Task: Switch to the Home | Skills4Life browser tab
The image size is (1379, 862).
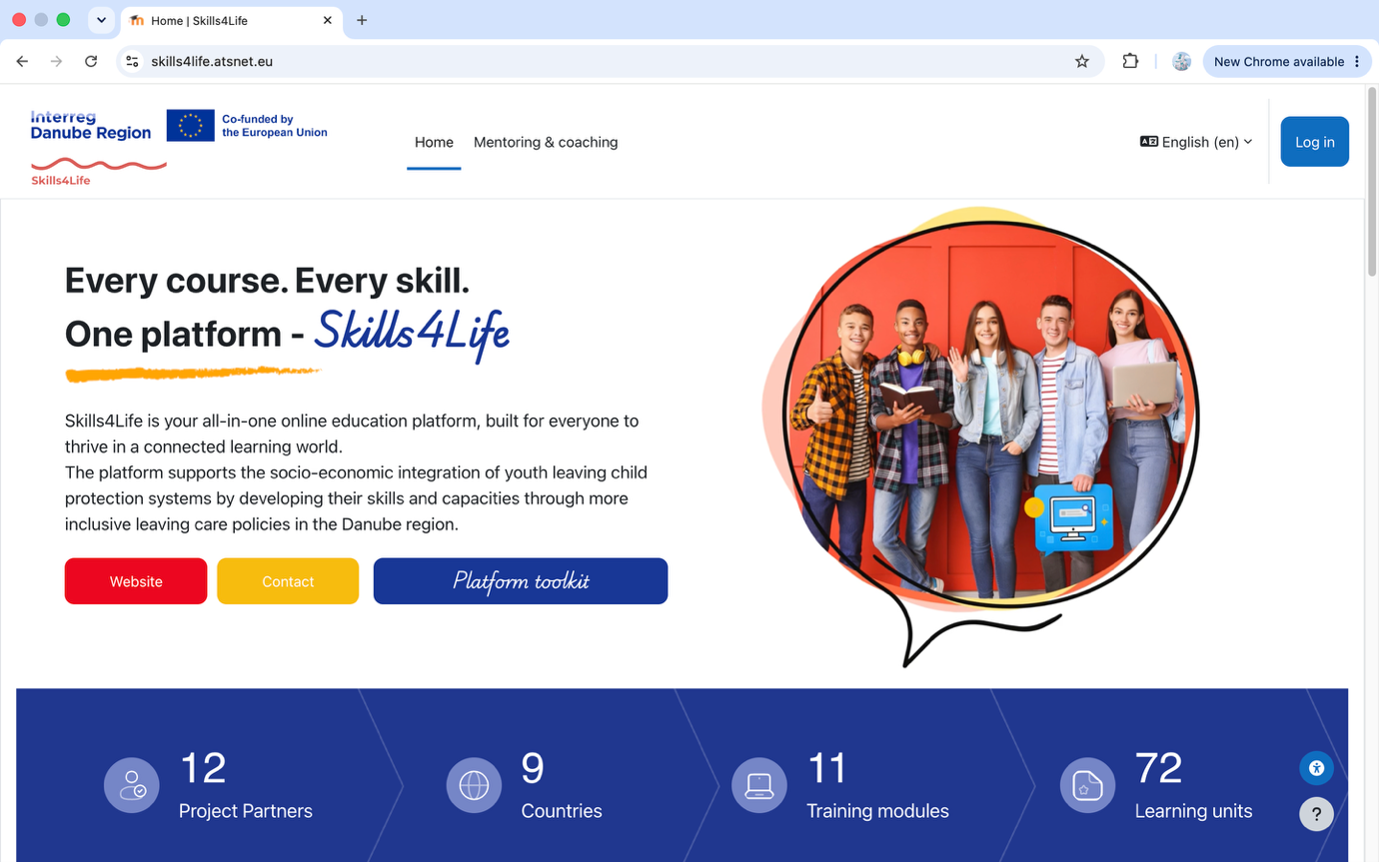Action: 231,20
